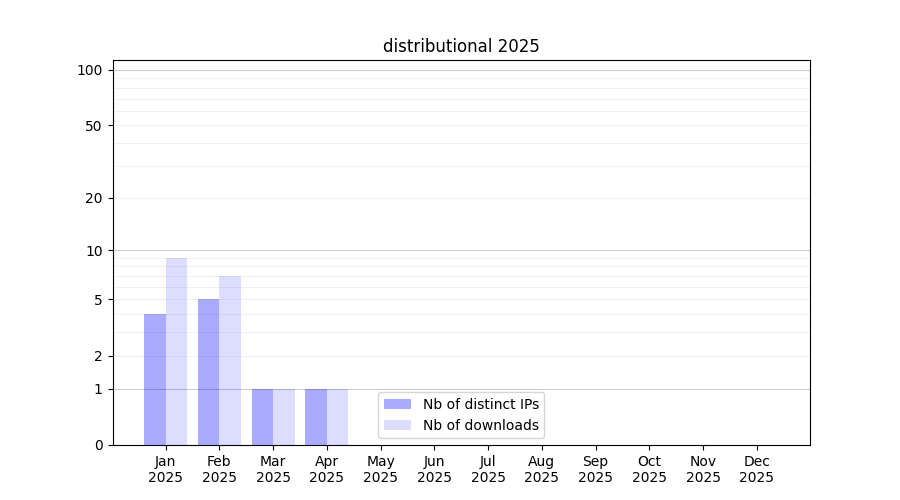Click the Mar 2025 distinct IPs bar
The width and height of the screenshot is (900, 500).
tap(262, 417)
